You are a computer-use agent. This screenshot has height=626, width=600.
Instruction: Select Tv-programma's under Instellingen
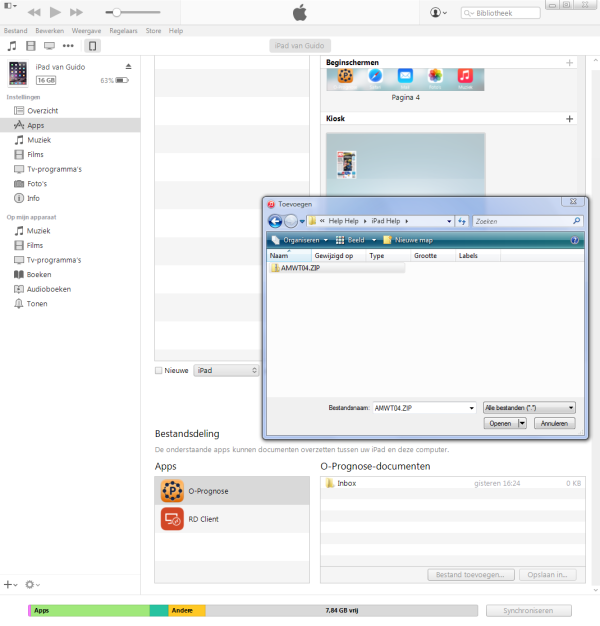click(x=70, y=169)
